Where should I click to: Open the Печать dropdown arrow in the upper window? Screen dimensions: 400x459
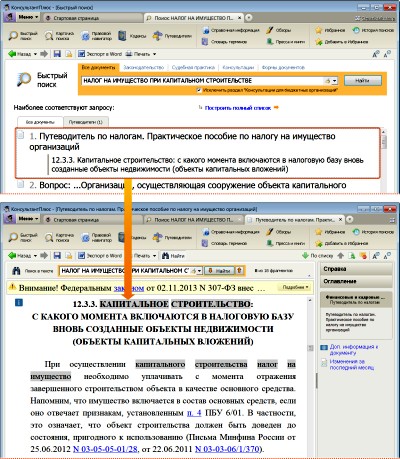(x=154, y=54)
